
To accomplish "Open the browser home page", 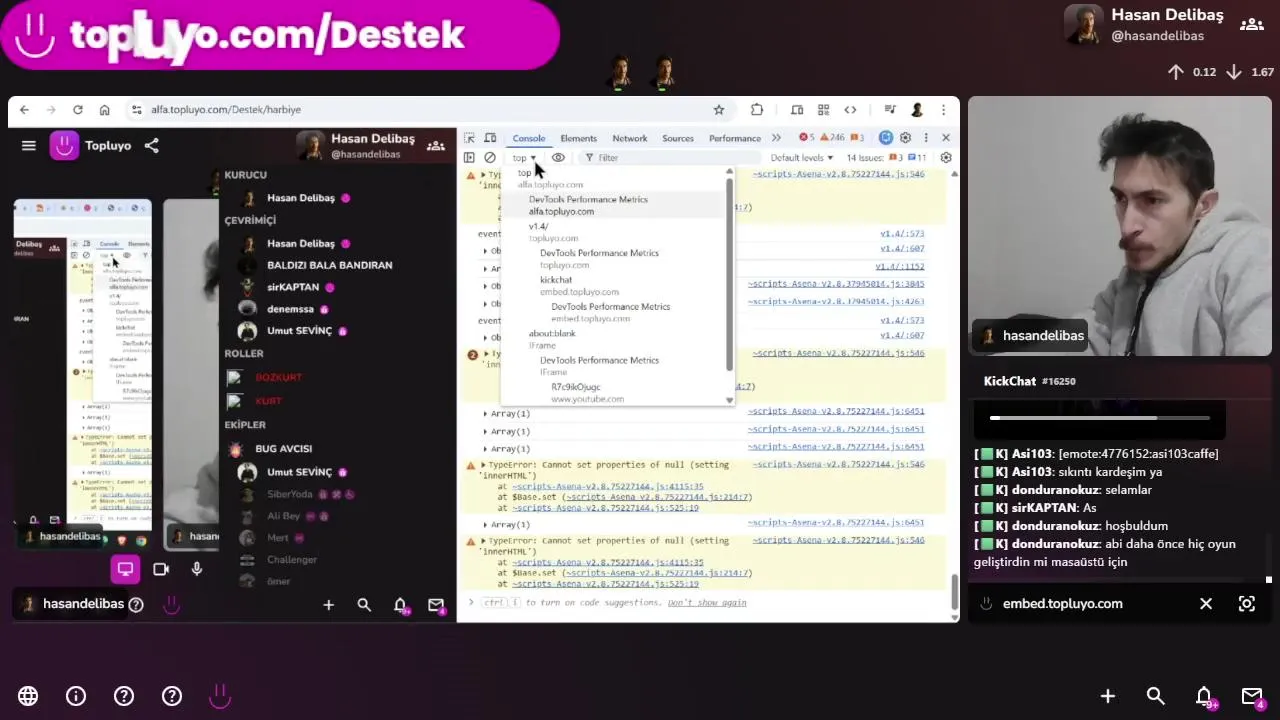I will pyautogui.click(x=104, y=110).
